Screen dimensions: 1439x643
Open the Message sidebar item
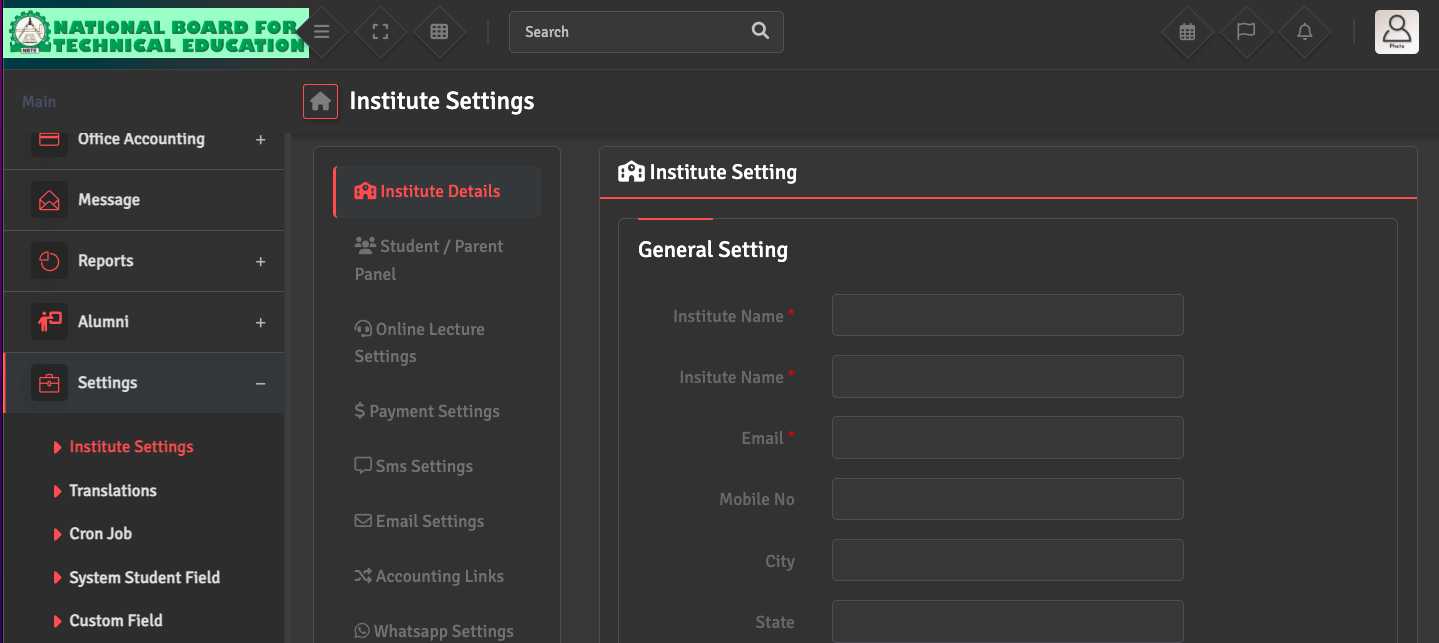(x=109, y=200)
